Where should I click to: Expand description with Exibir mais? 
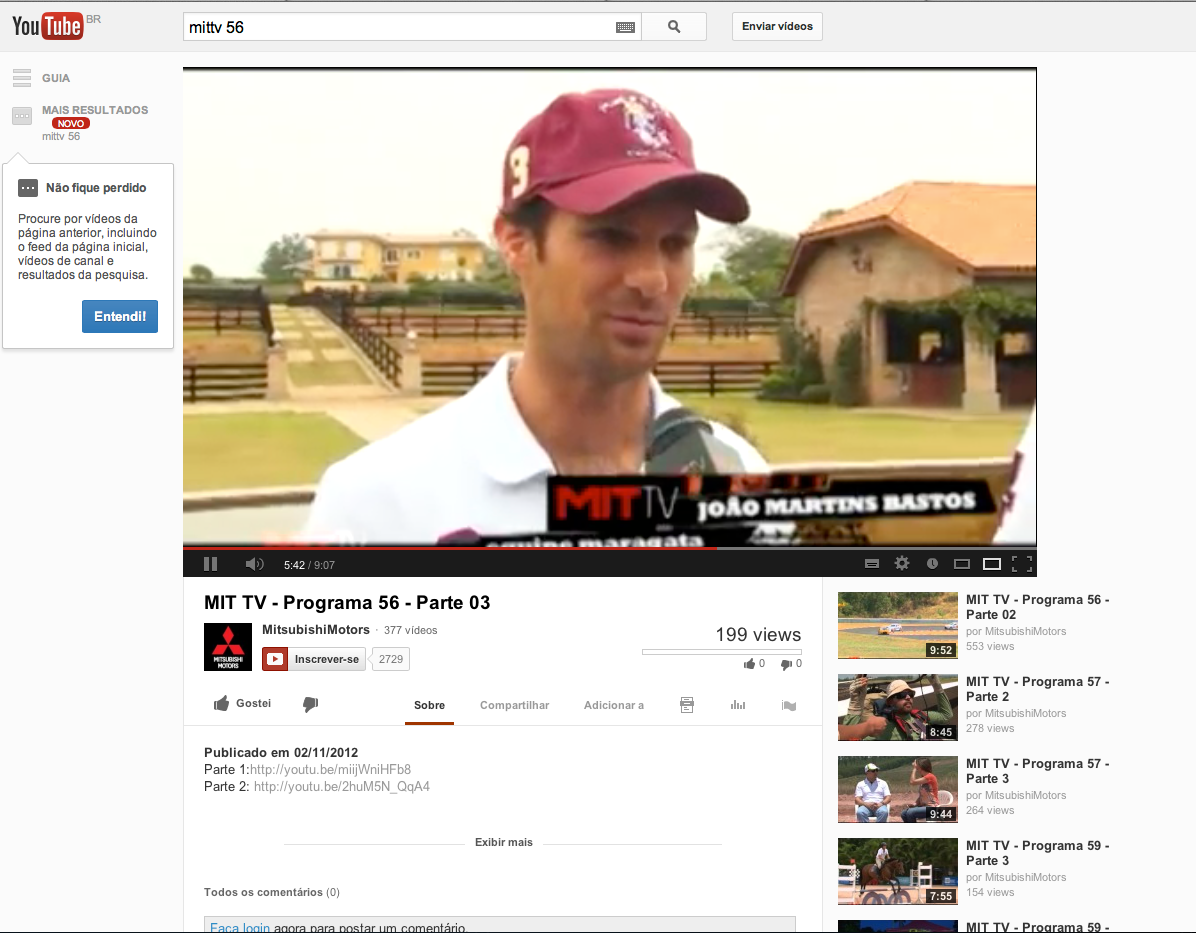503,842
